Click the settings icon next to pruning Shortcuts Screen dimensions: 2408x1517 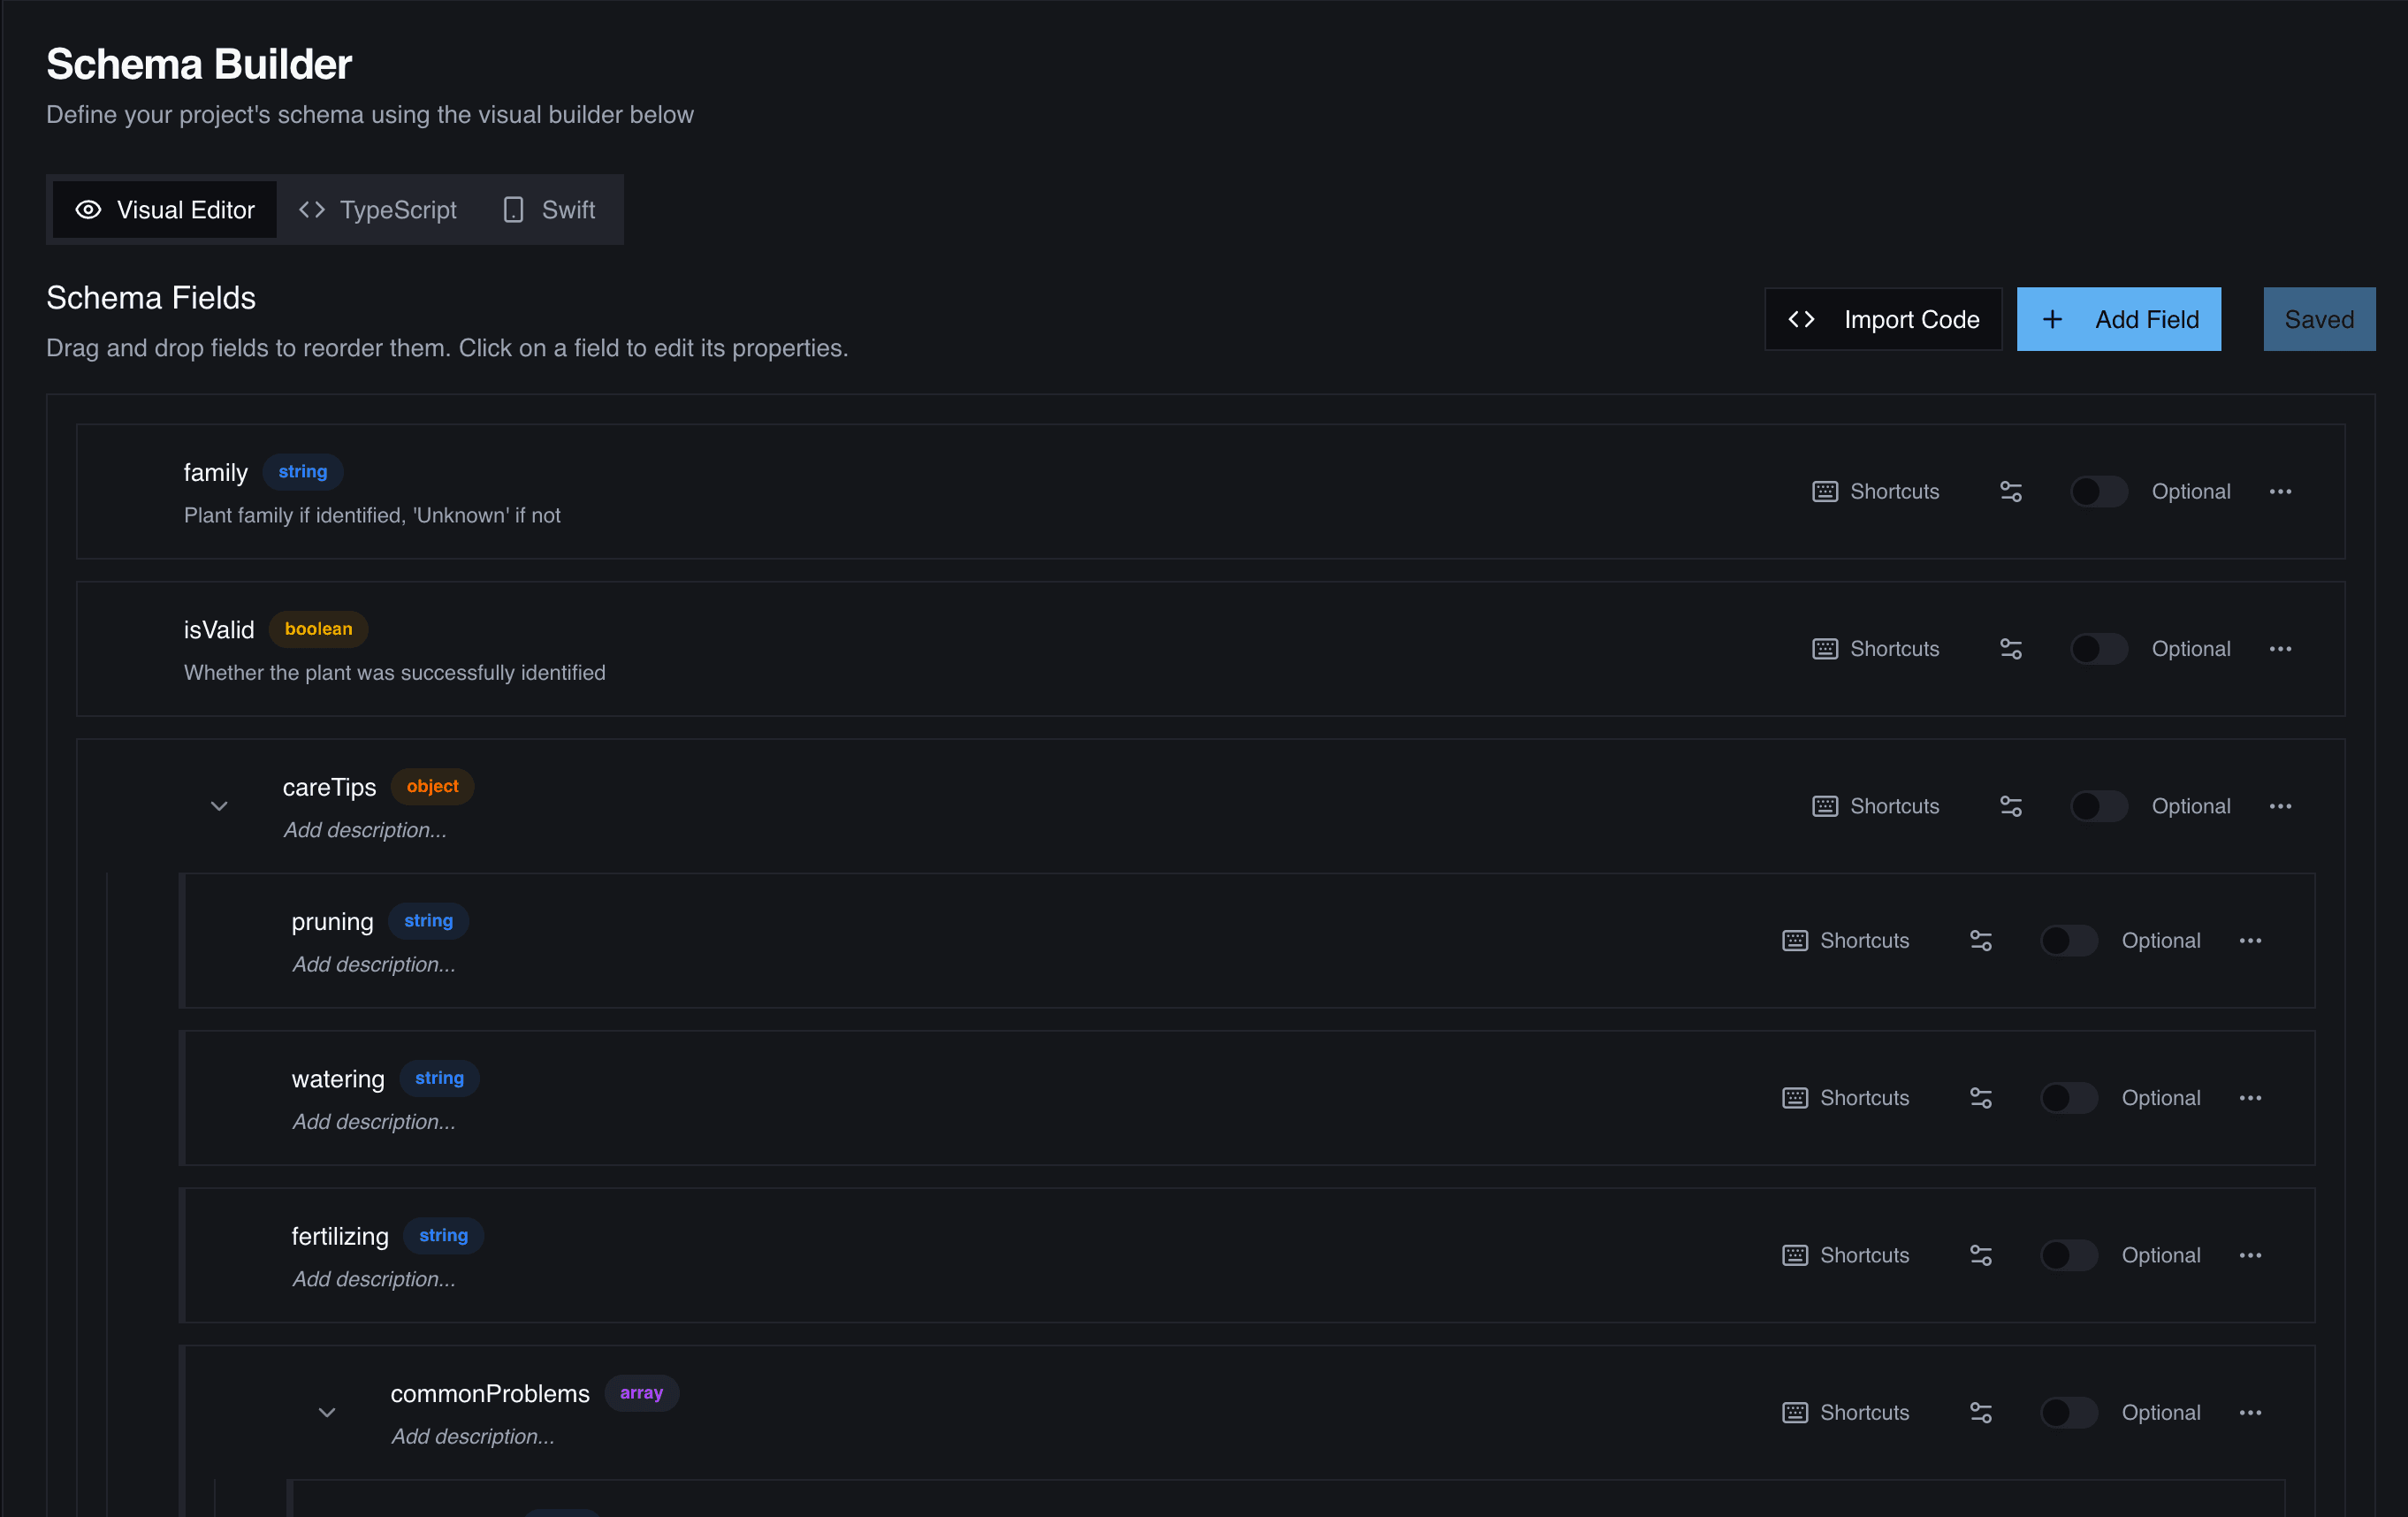point(1983,940)
